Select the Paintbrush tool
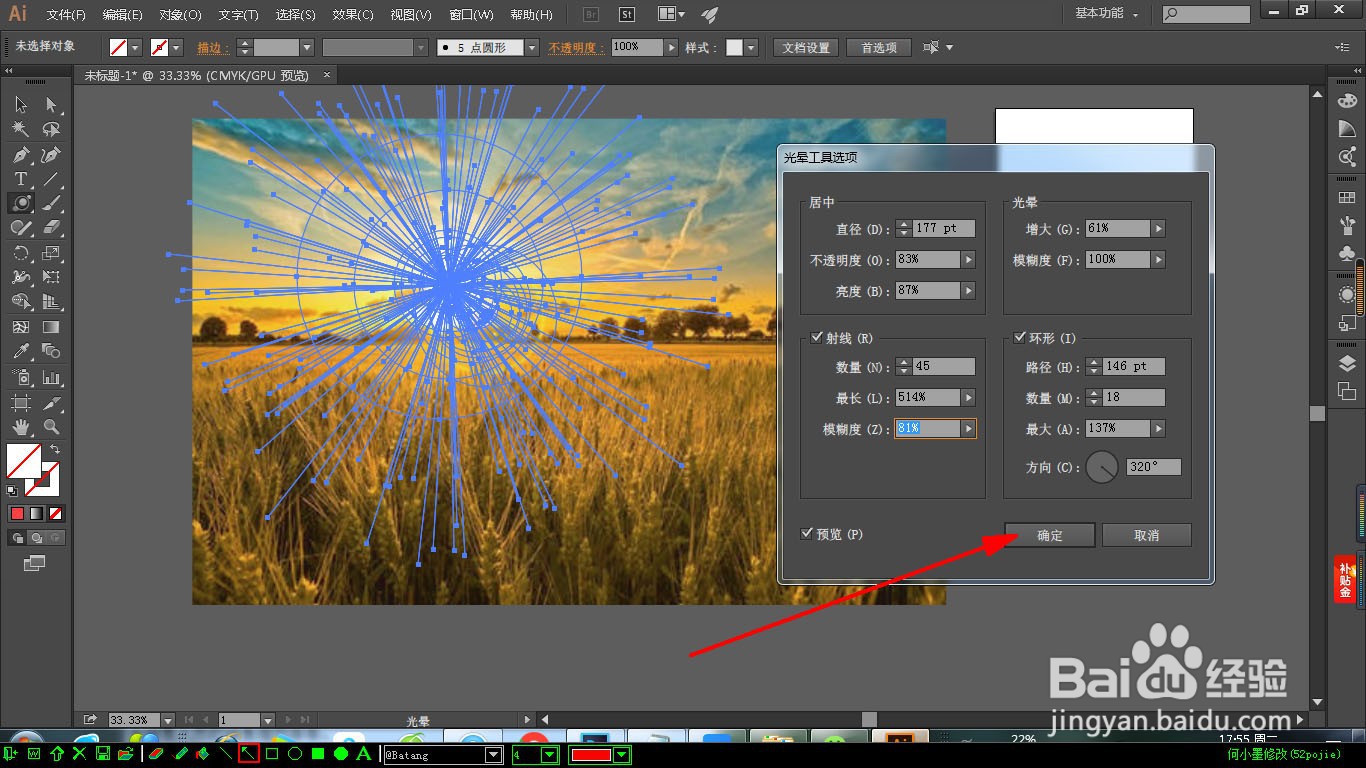 coord(52,203)
